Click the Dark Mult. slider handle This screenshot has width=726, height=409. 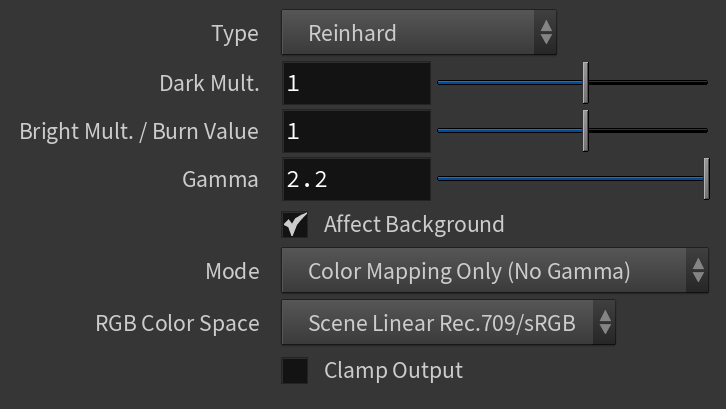click(x=585, y=83)
